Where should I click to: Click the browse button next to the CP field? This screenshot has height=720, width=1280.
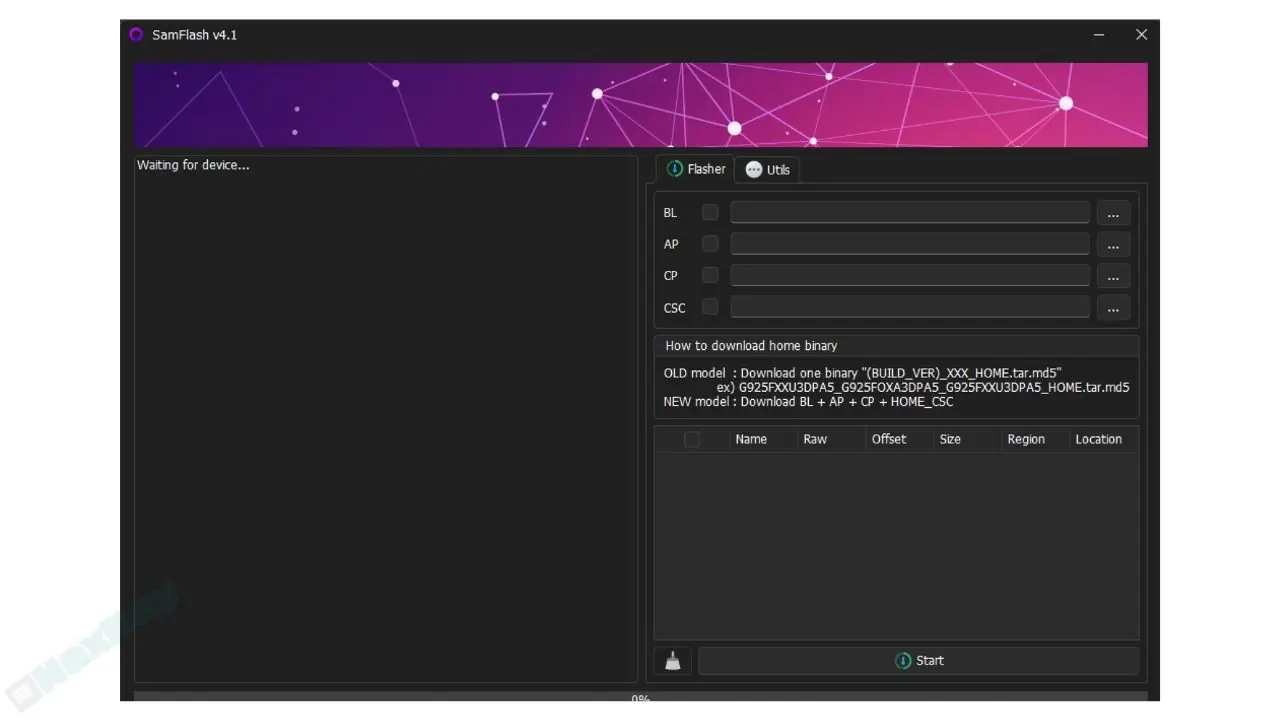[1113, 276]
